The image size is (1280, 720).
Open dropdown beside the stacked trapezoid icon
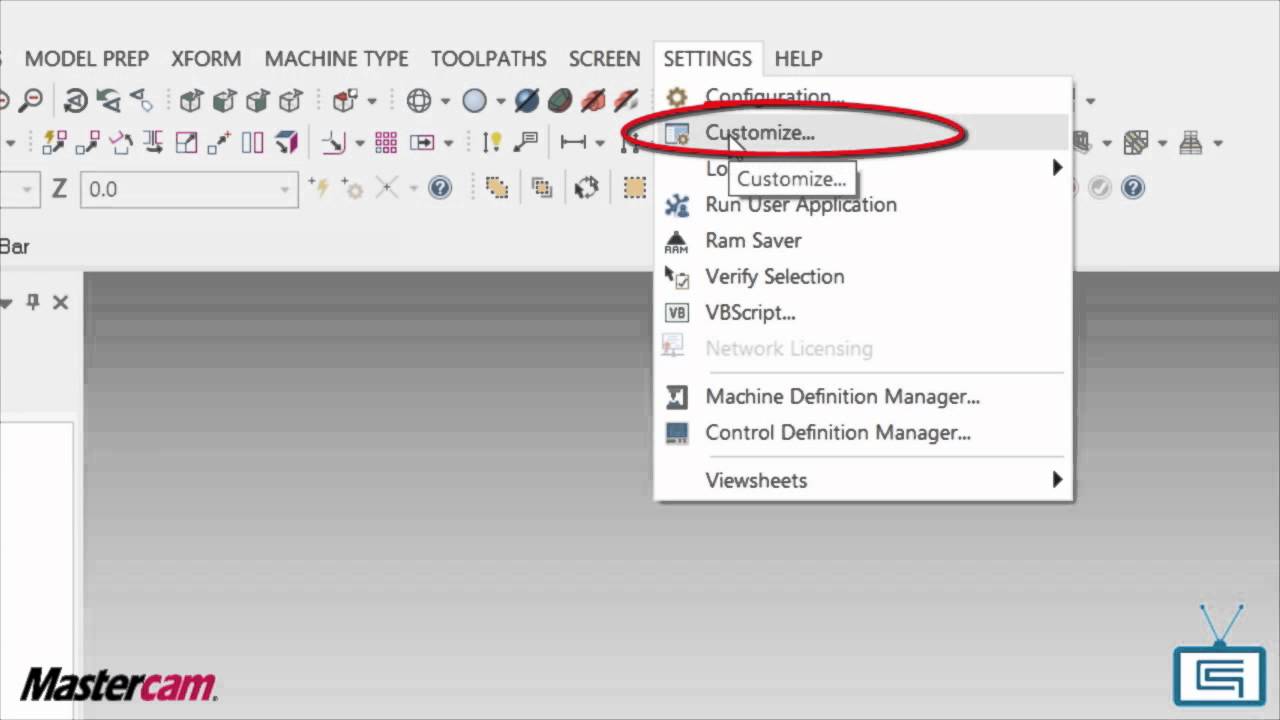[x=1217, y=144]
